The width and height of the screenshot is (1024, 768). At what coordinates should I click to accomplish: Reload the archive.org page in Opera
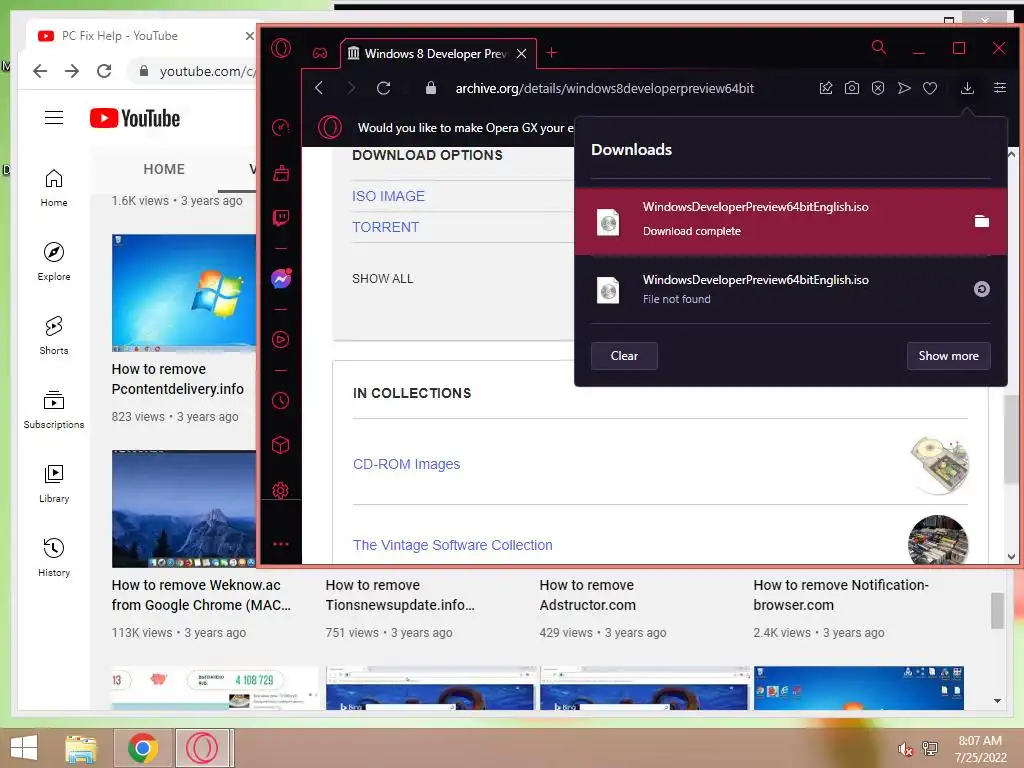(x=383, y=88)
